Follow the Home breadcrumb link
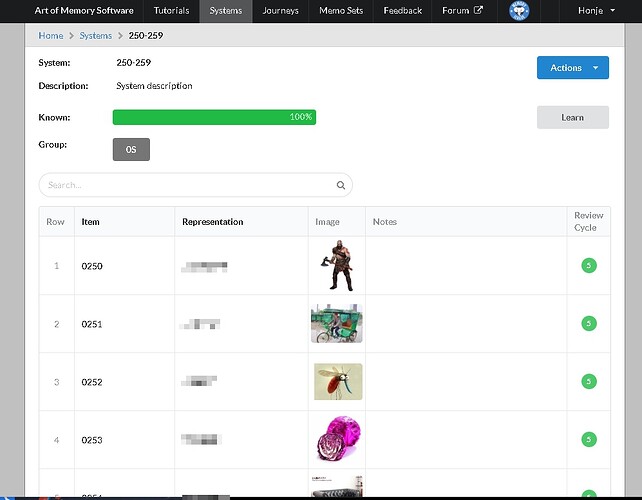The height and width of the screenshot is (500, 642). 51,36
